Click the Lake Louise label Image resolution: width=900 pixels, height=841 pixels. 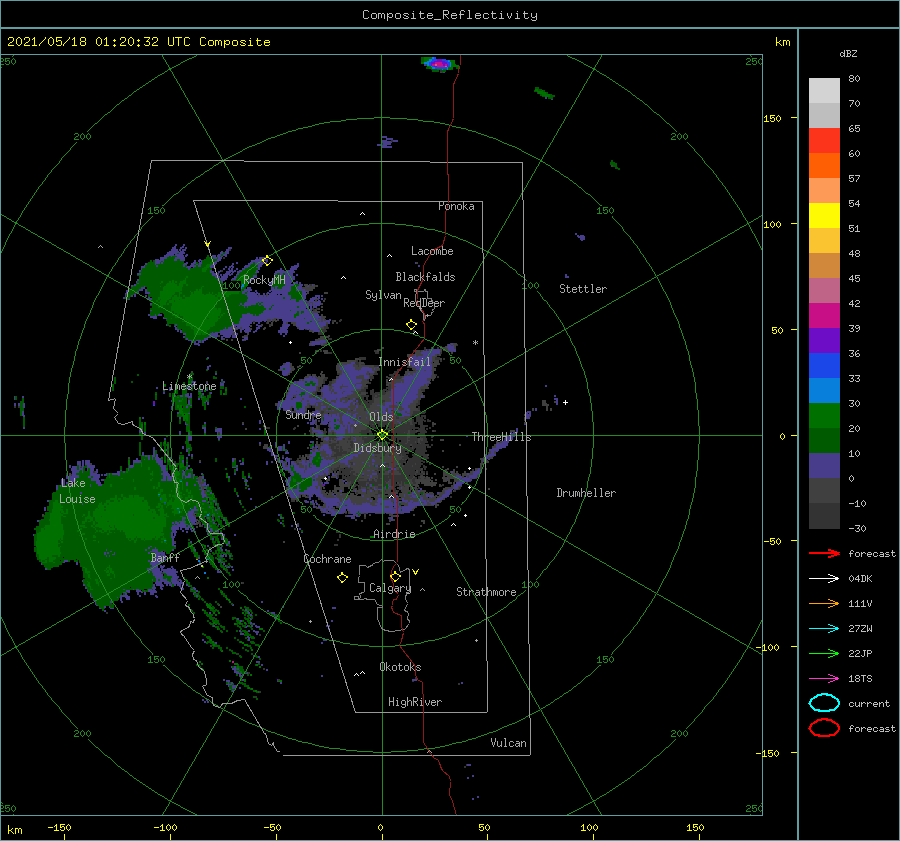(x=77, y=491)
